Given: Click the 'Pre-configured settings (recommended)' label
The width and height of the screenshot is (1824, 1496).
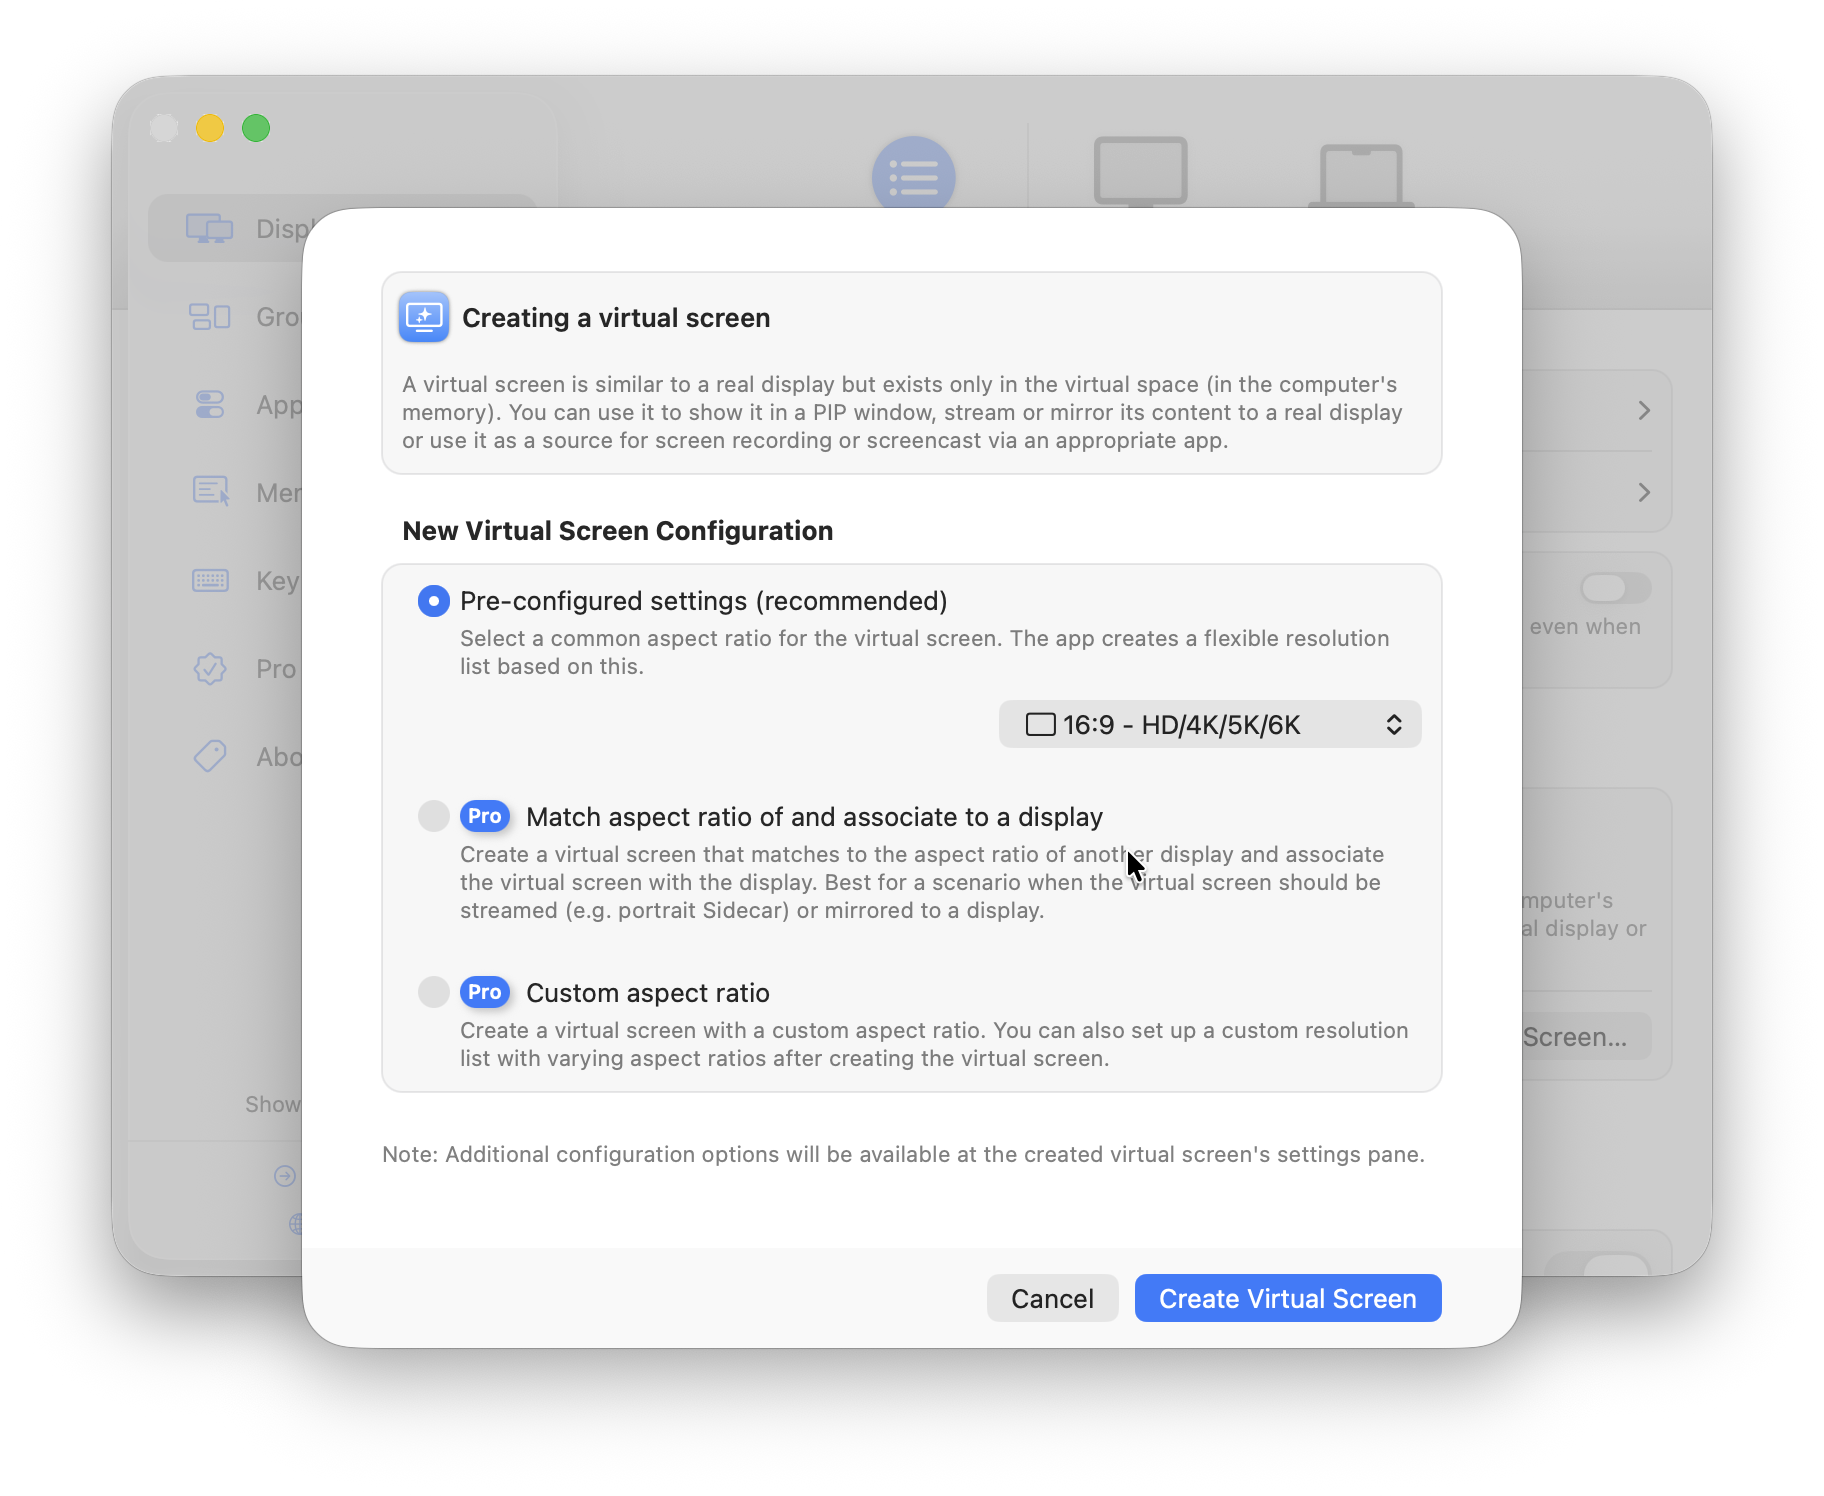Looking at the screenshot, I should pyautogui.click(x=704, y=601).
